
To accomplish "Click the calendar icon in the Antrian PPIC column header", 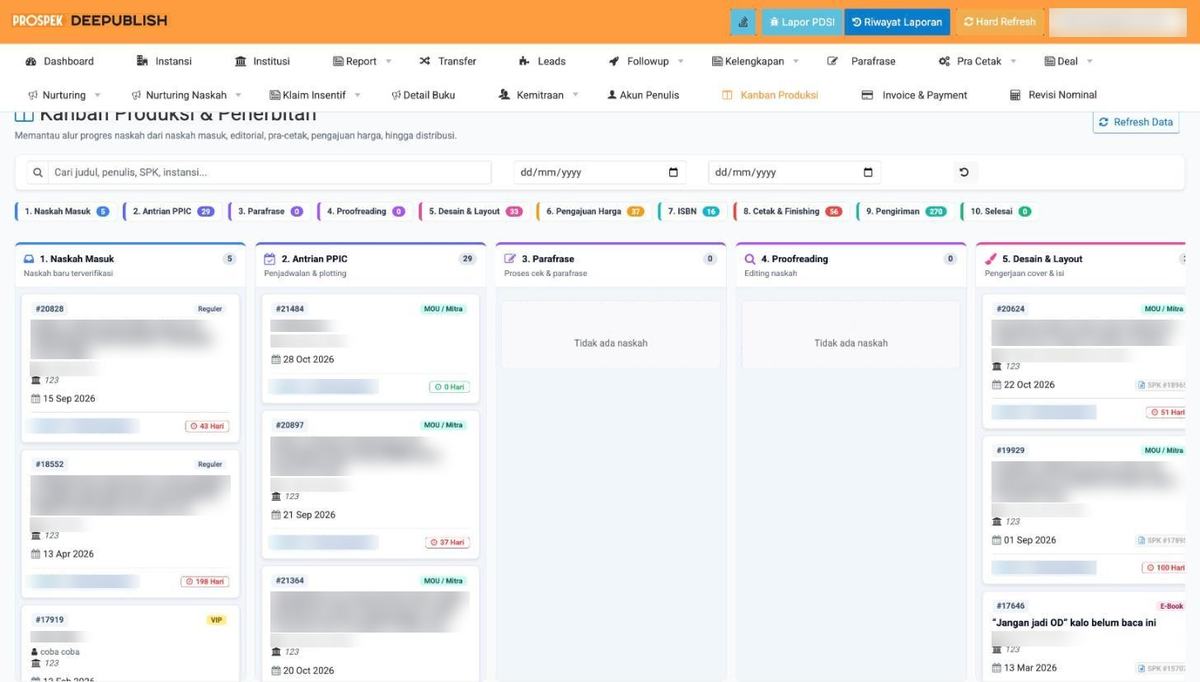I will point(270,259).
